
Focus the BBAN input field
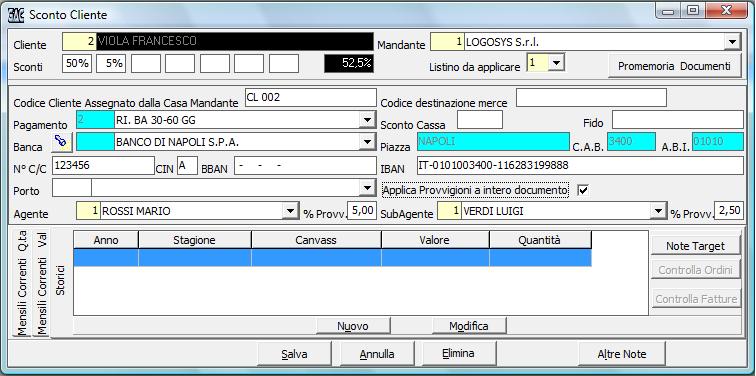[305, 165]
